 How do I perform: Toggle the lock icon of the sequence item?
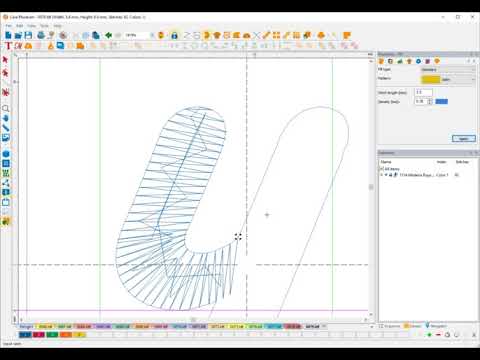coord(390,175)
